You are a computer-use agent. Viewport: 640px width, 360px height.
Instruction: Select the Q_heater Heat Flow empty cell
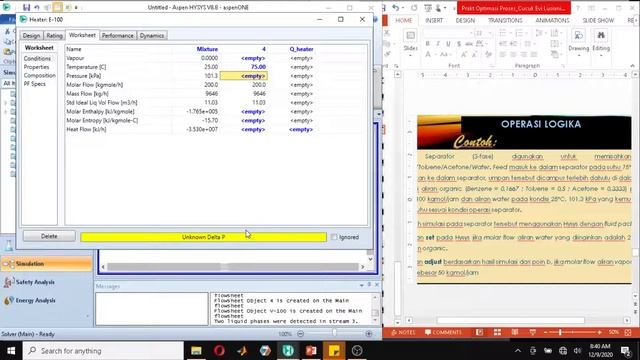click(x=301, y=129)
